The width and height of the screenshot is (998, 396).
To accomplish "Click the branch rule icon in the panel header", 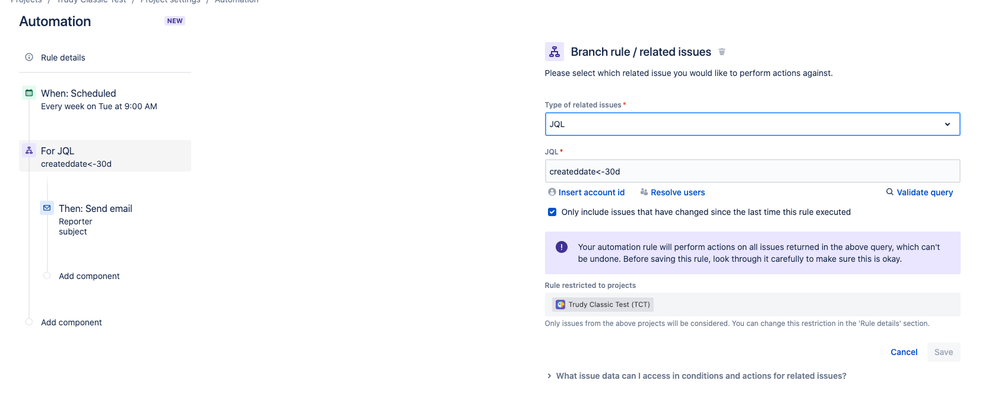I will tap(554, 52).
